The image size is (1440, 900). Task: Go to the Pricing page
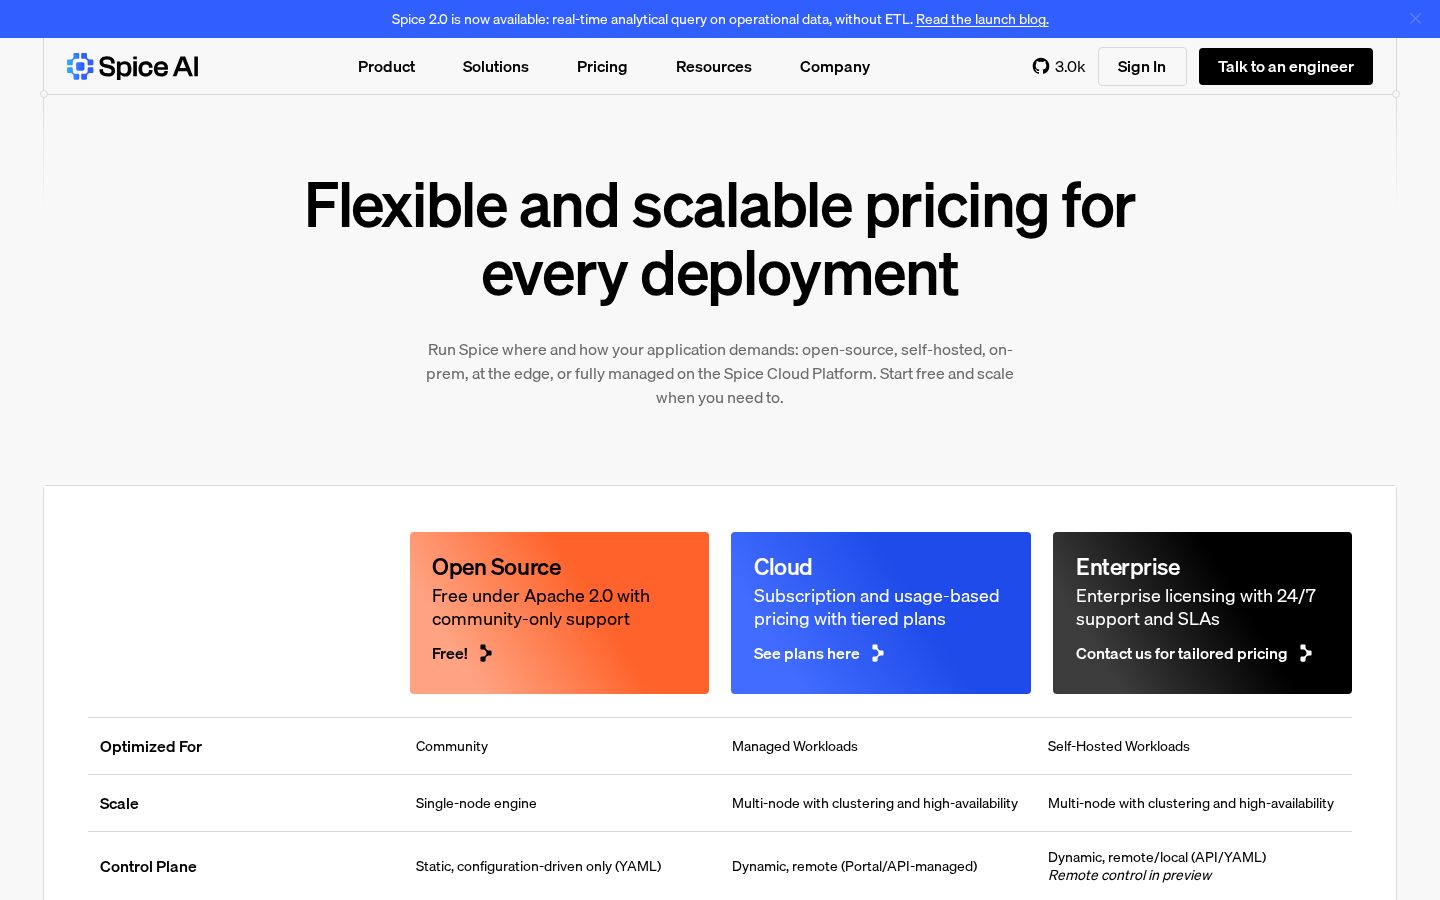[x=602, y=66]
